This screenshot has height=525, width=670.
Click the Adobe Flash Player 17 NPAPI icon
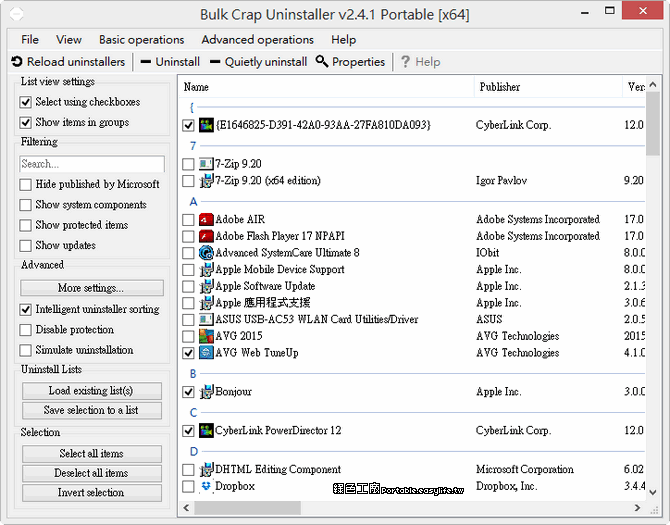(206, 236)
